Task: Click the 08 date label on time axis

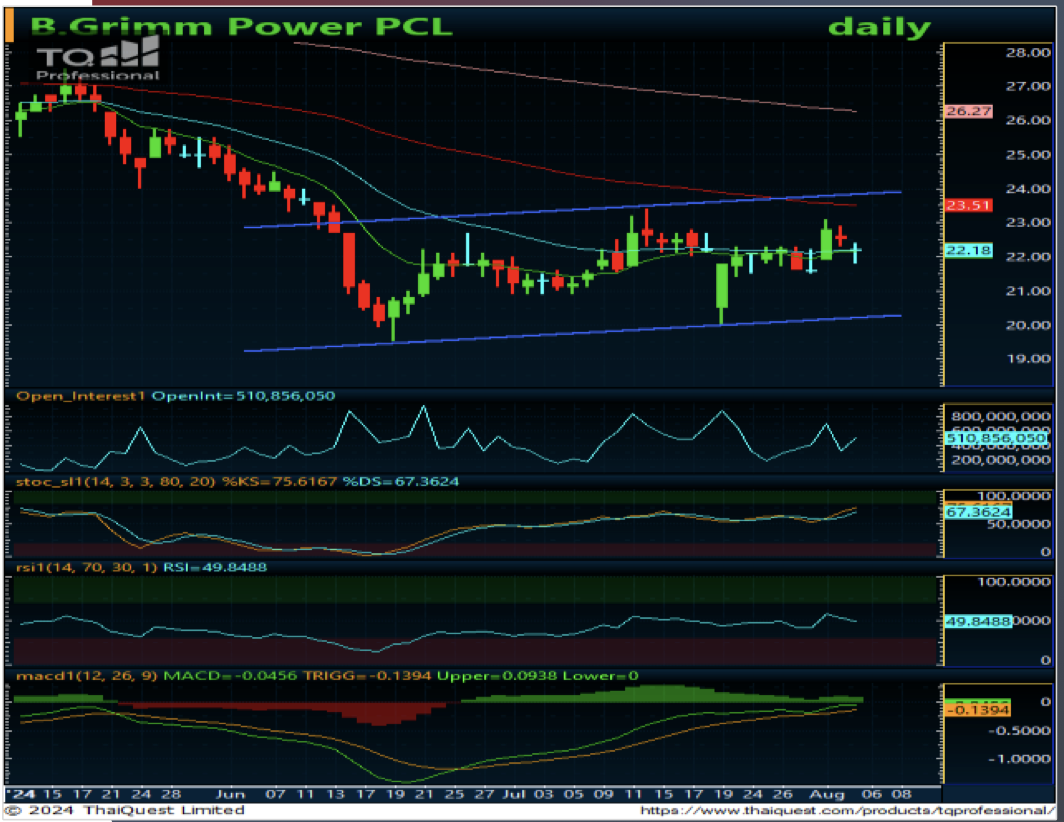Action: (x=902, y=793)
